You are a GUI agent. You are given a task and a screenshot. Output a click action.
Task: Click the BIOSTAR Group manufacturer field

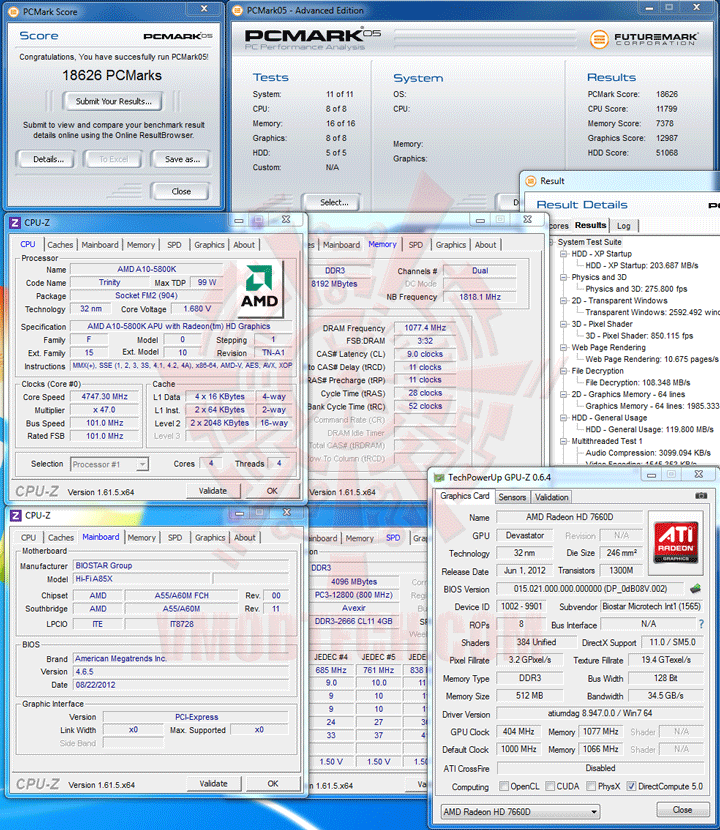pos(181,566)
